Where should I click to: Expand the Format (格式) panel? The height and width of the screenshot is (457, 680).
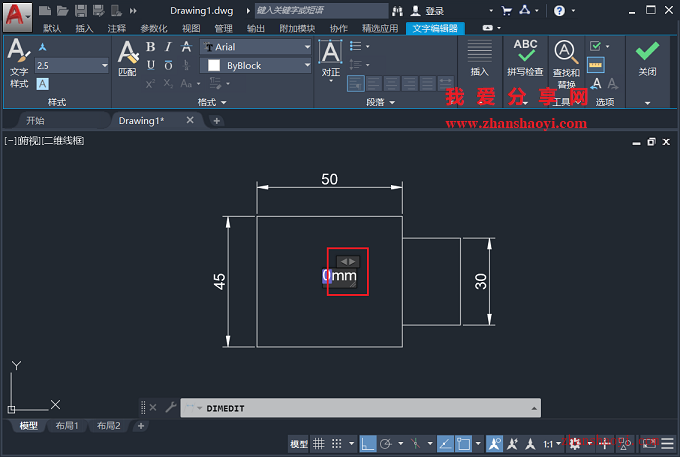pos(212,102)
